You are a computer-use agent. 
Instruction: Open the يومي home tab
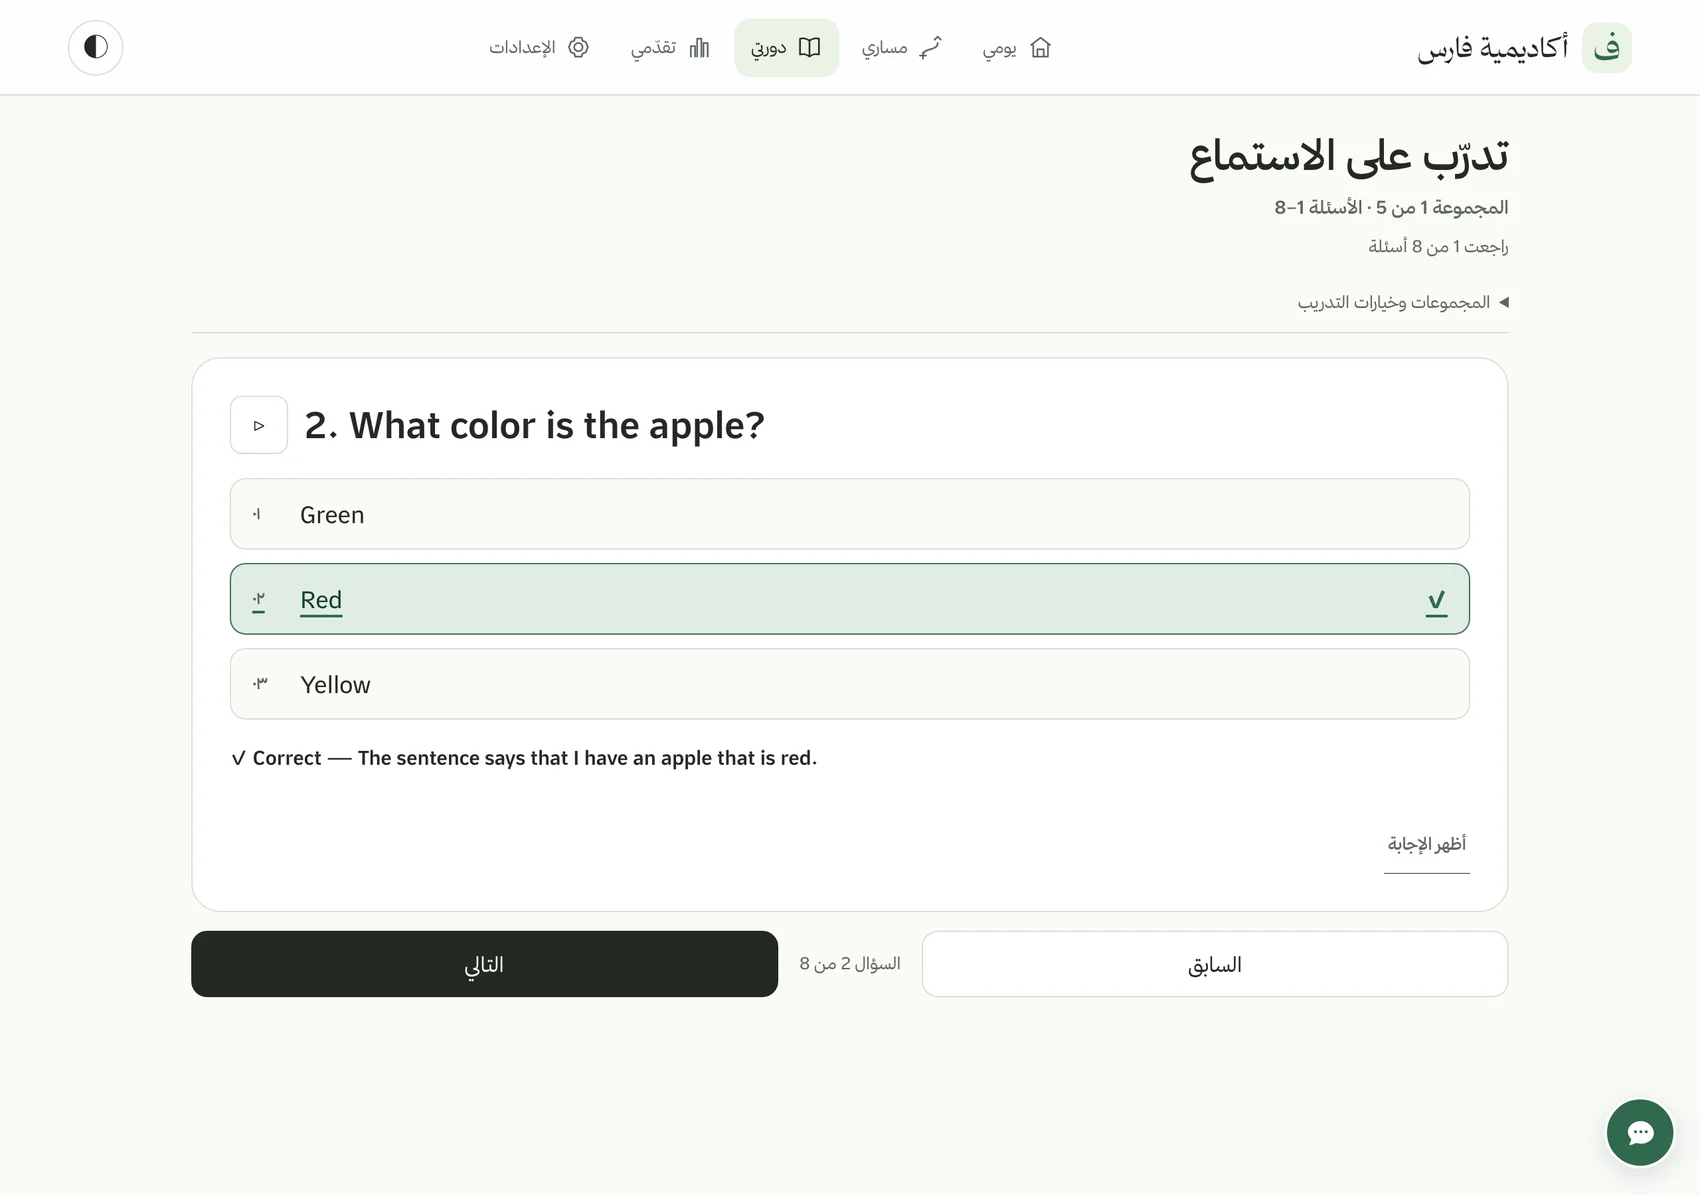pyautogui.click(x=1016, y=47)
